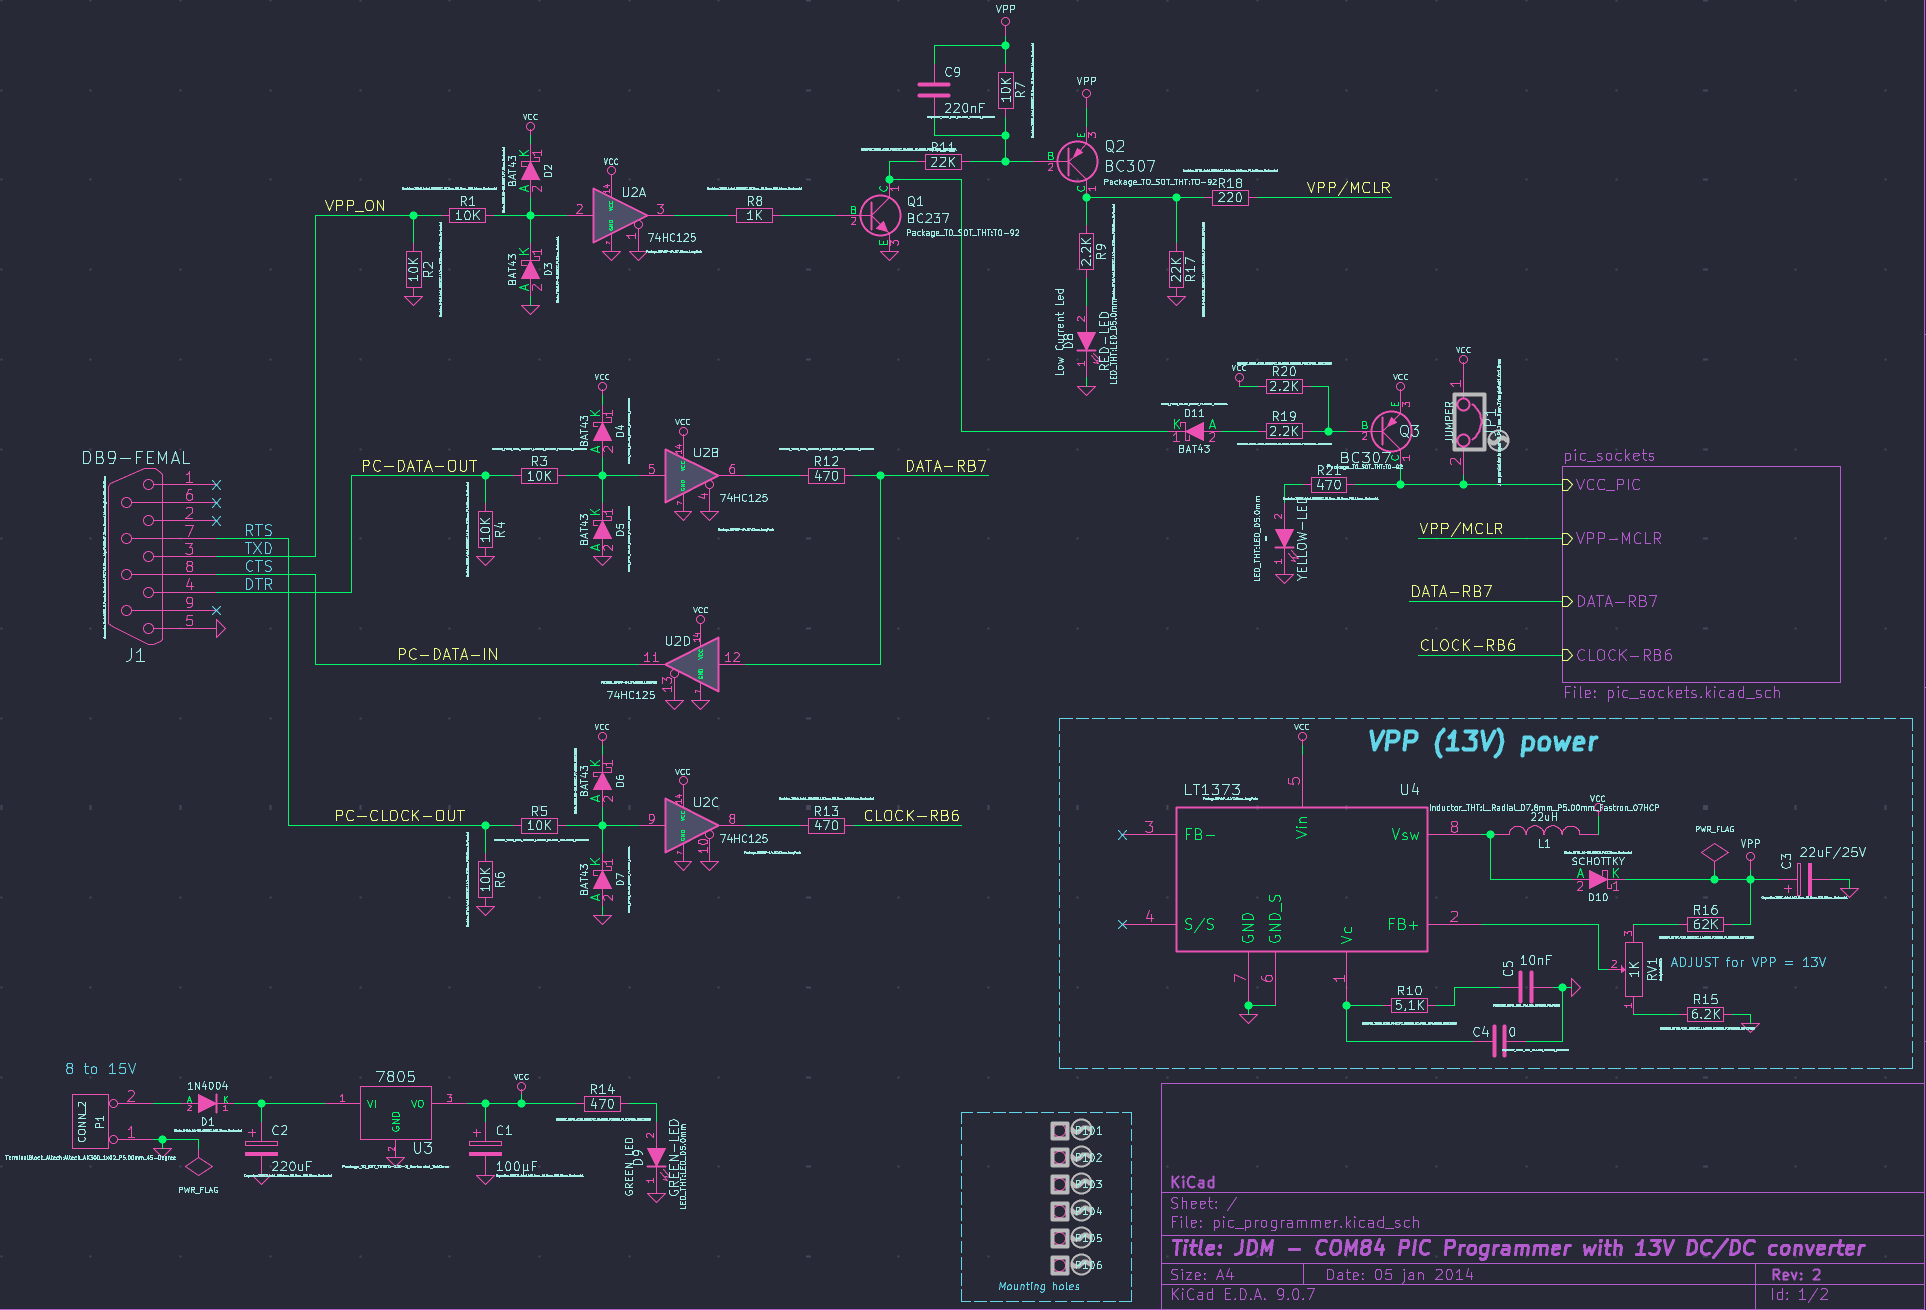Select the 22uH inductor L1

1544,830
